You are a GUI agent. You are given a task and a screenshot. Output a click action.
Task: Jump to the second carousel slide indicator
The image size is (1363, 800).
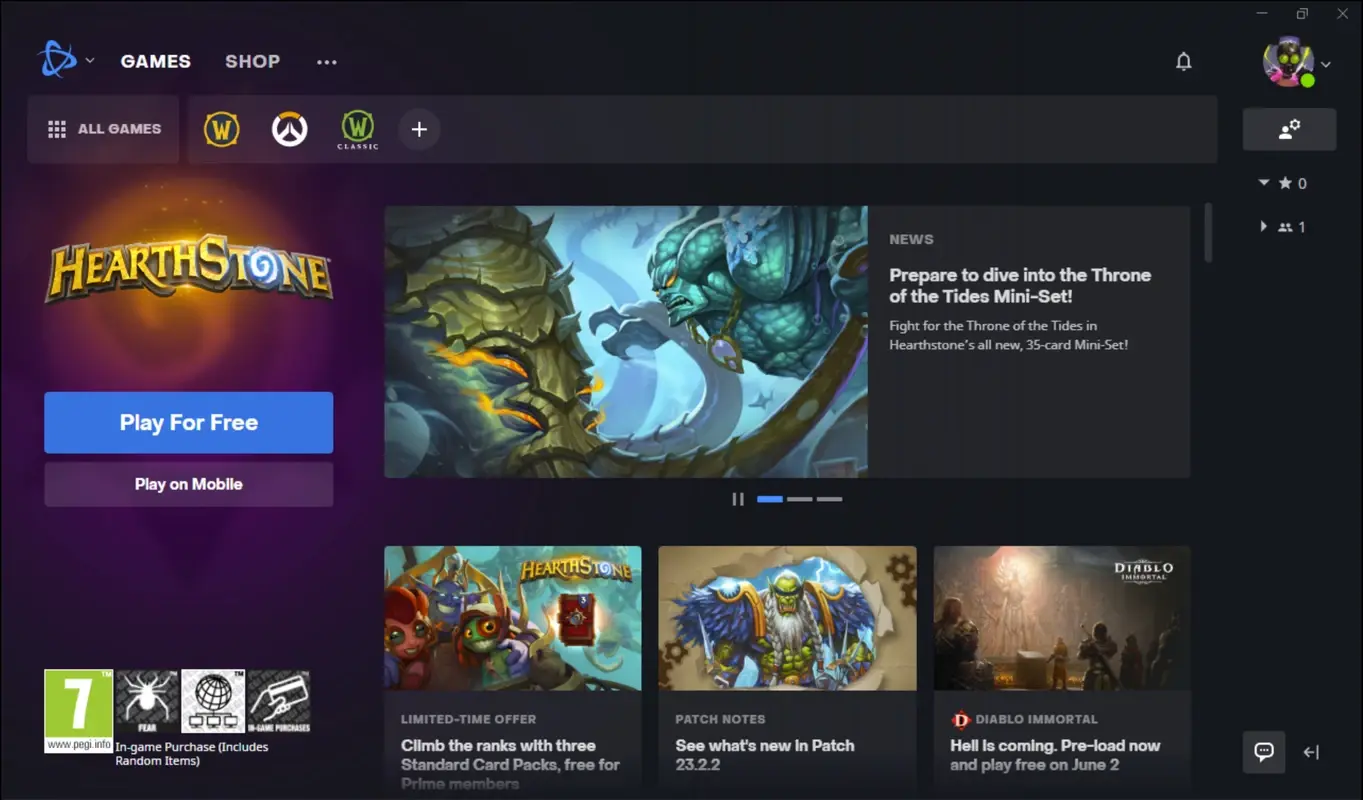(799, 498)
